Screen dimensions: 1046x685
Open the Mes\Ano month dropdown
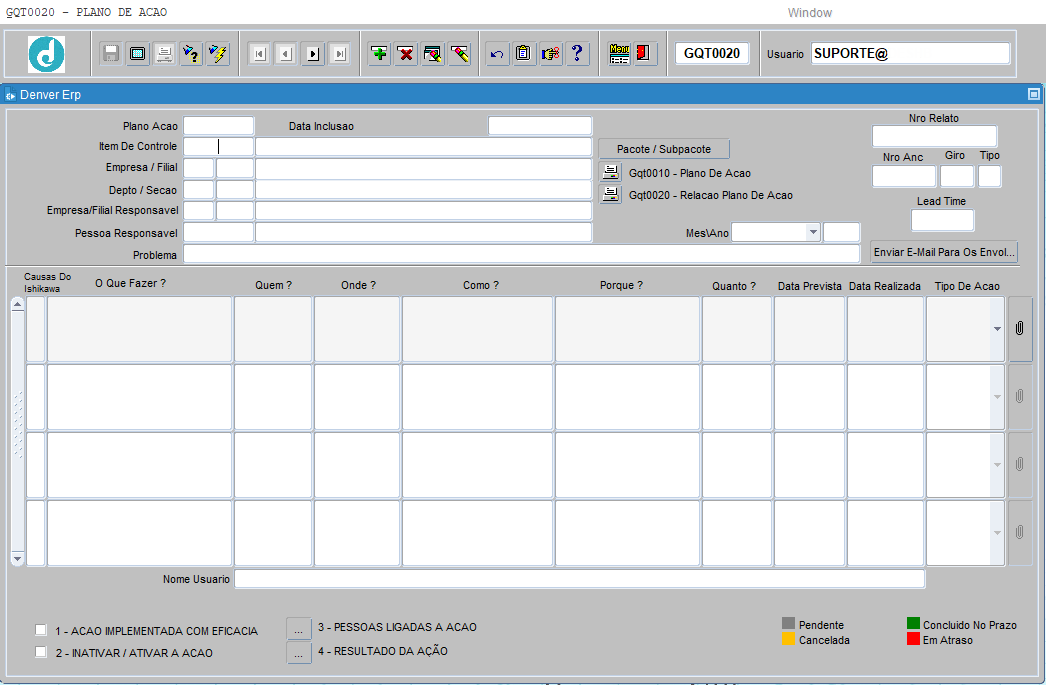[813, 232]
